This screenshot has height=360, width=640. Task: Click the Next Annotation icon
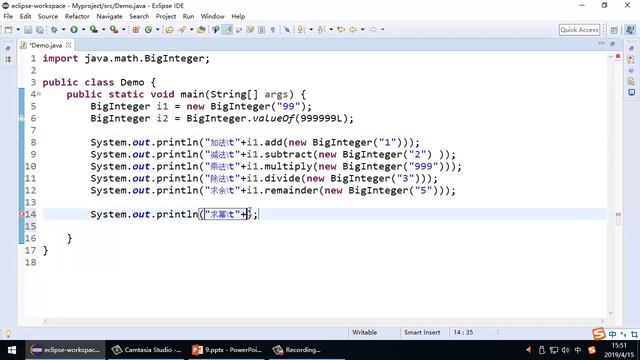click(301, 29)
